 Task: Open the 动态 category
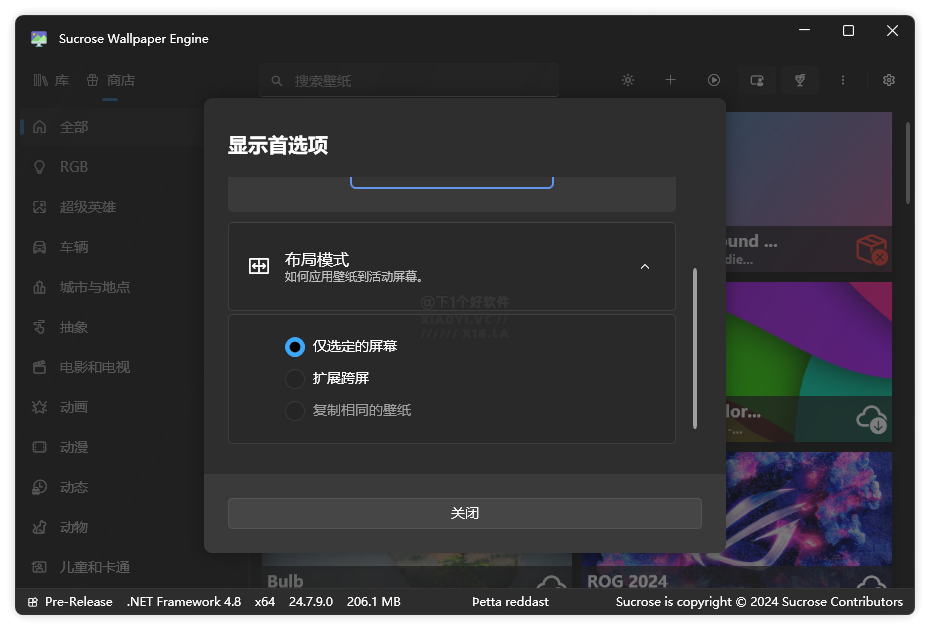point(113,488)
